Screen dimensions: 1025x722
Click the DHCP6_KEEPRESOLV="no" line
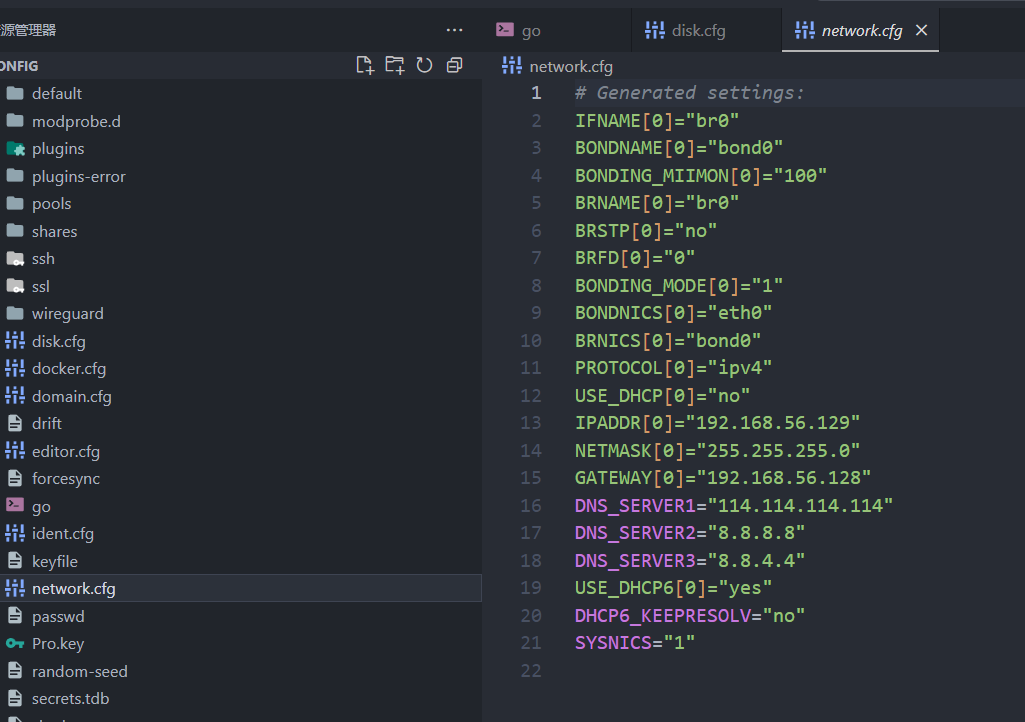[690, 615]
